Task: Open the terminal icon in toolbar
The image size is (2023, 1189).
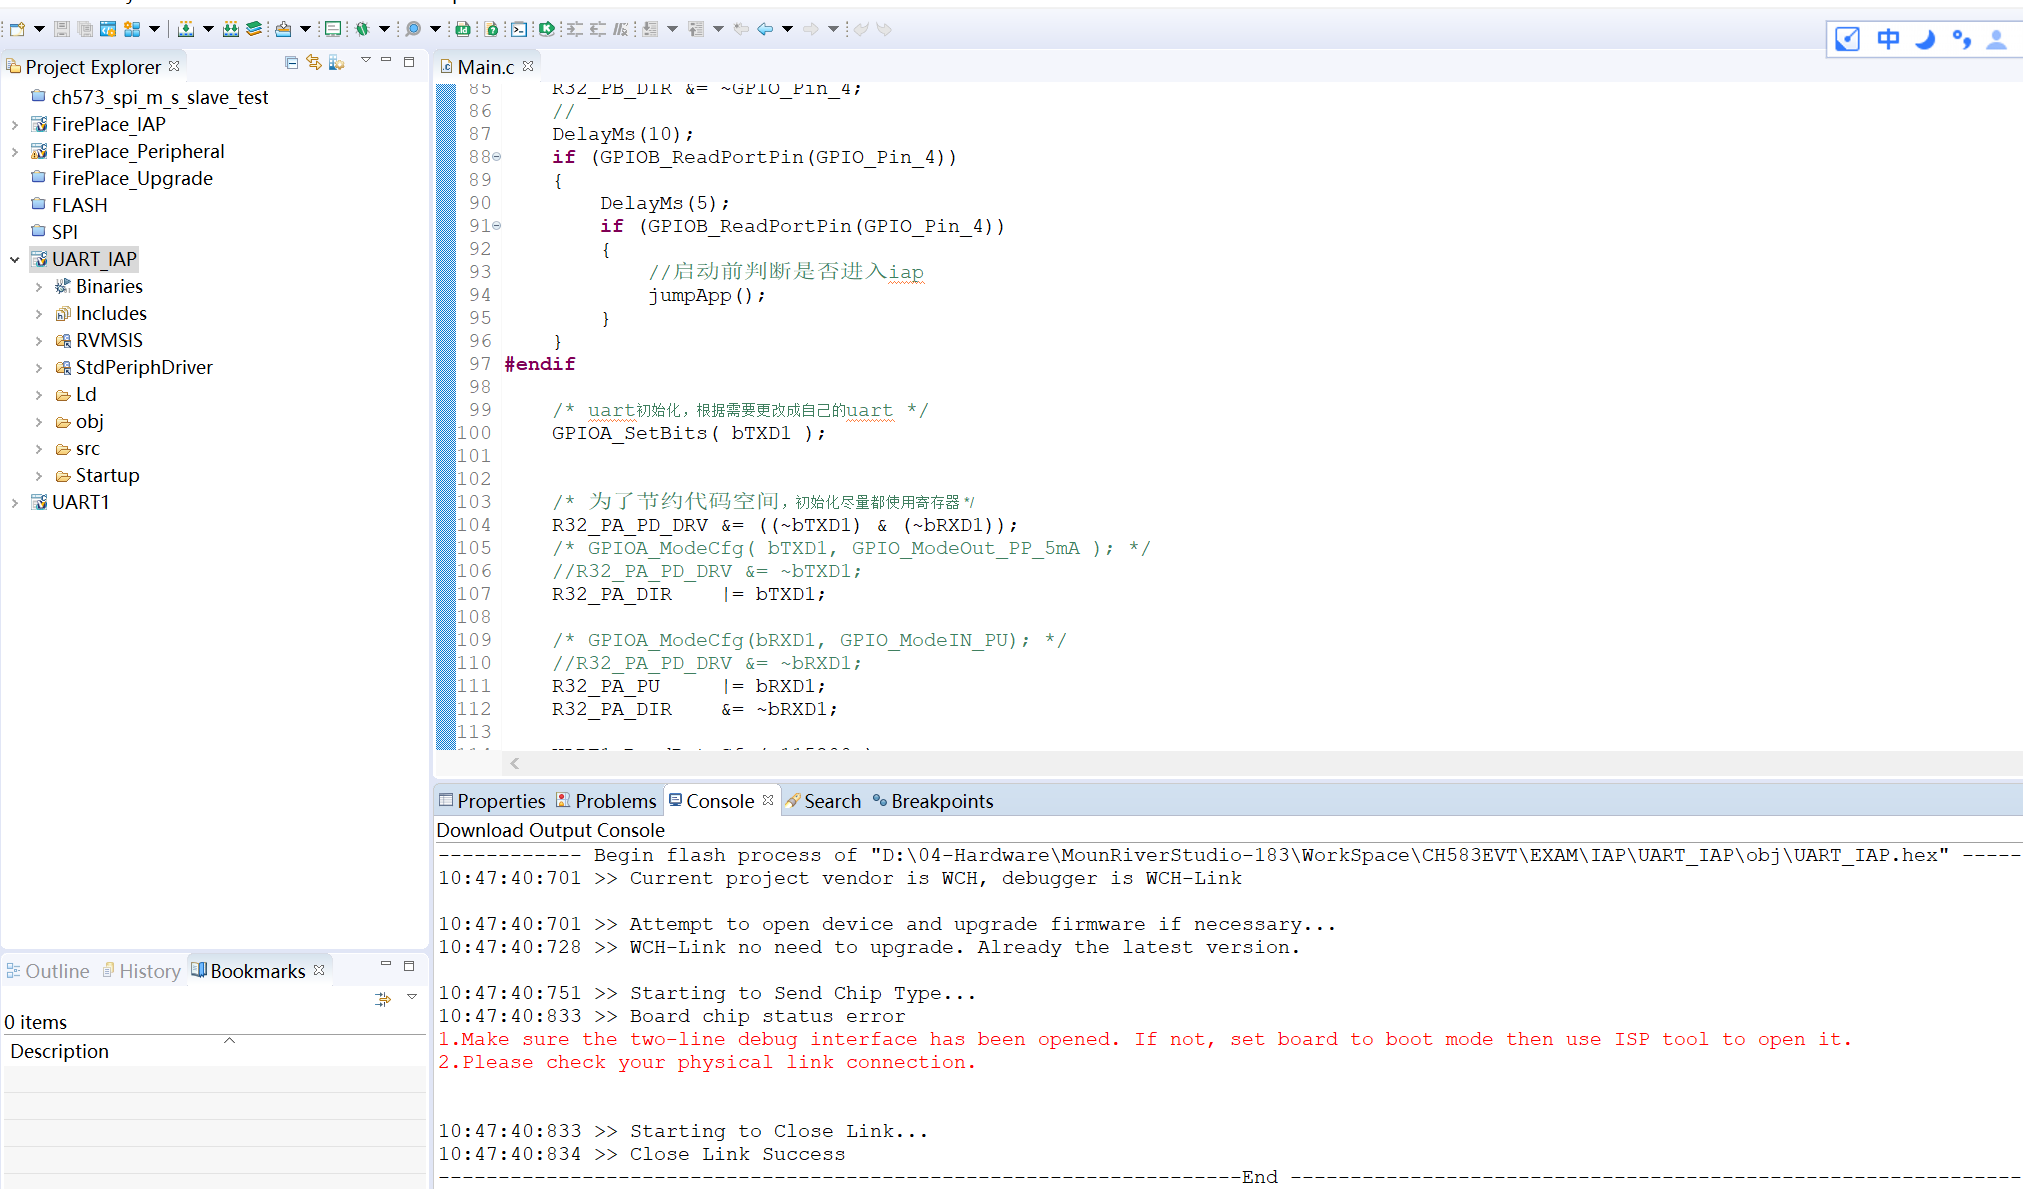Action: tap(519, 29)
